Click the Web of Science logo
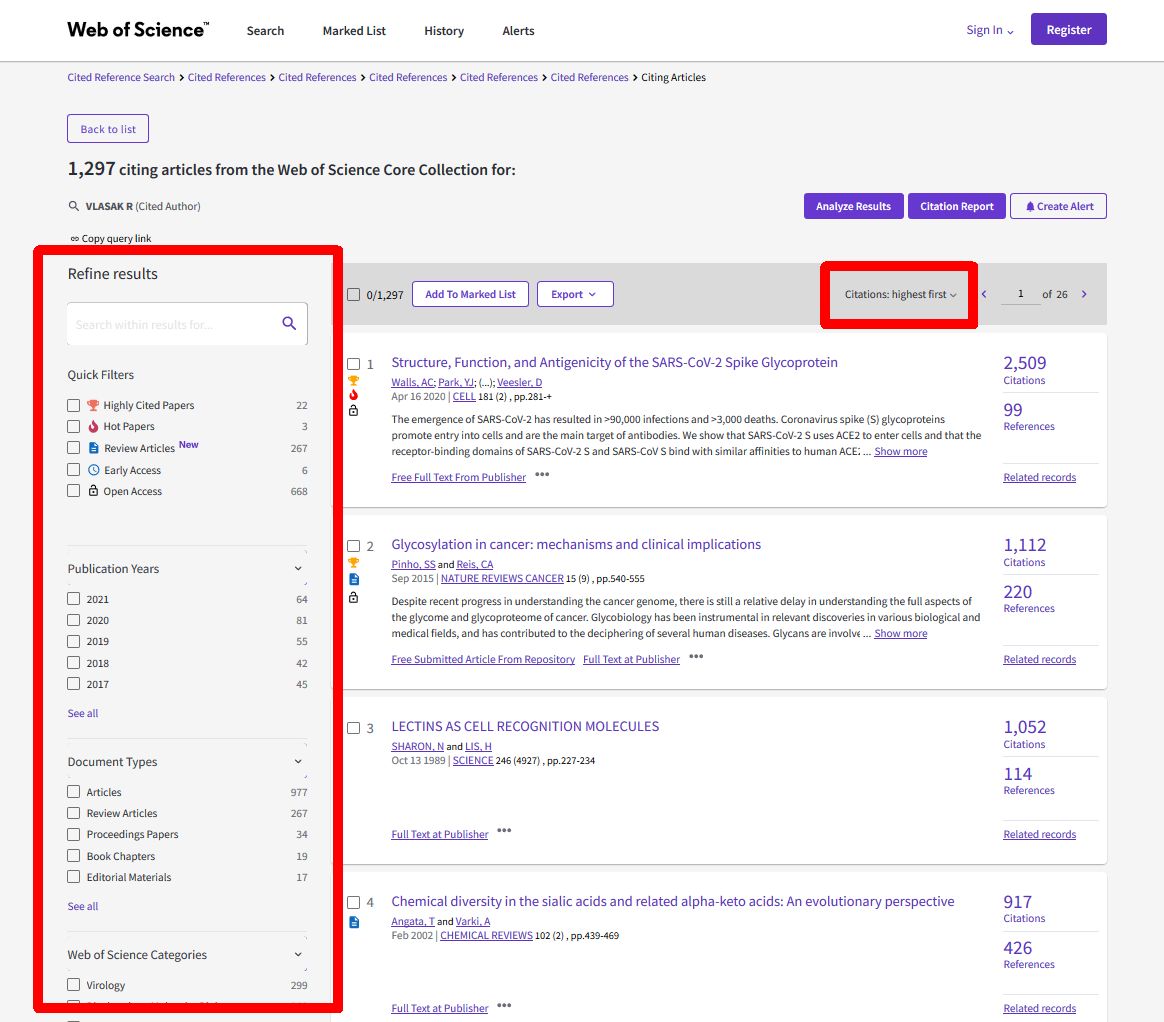The width and height of the screenshot is (1164, 1022). pyautogui.click(x=138, y=30)
